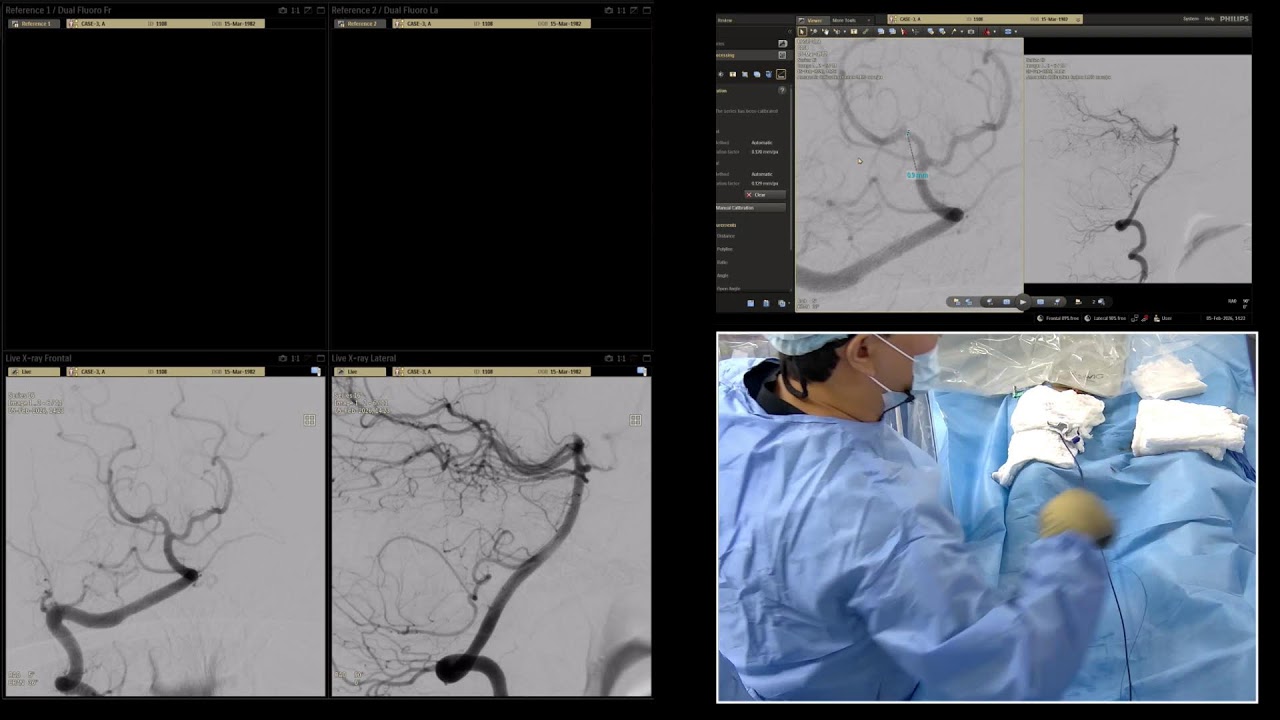Viewport: 1280px width, 720px height.
Task: Click the 'Frontal FPS/sec' status bar entry
Action: click(1058, 318)
